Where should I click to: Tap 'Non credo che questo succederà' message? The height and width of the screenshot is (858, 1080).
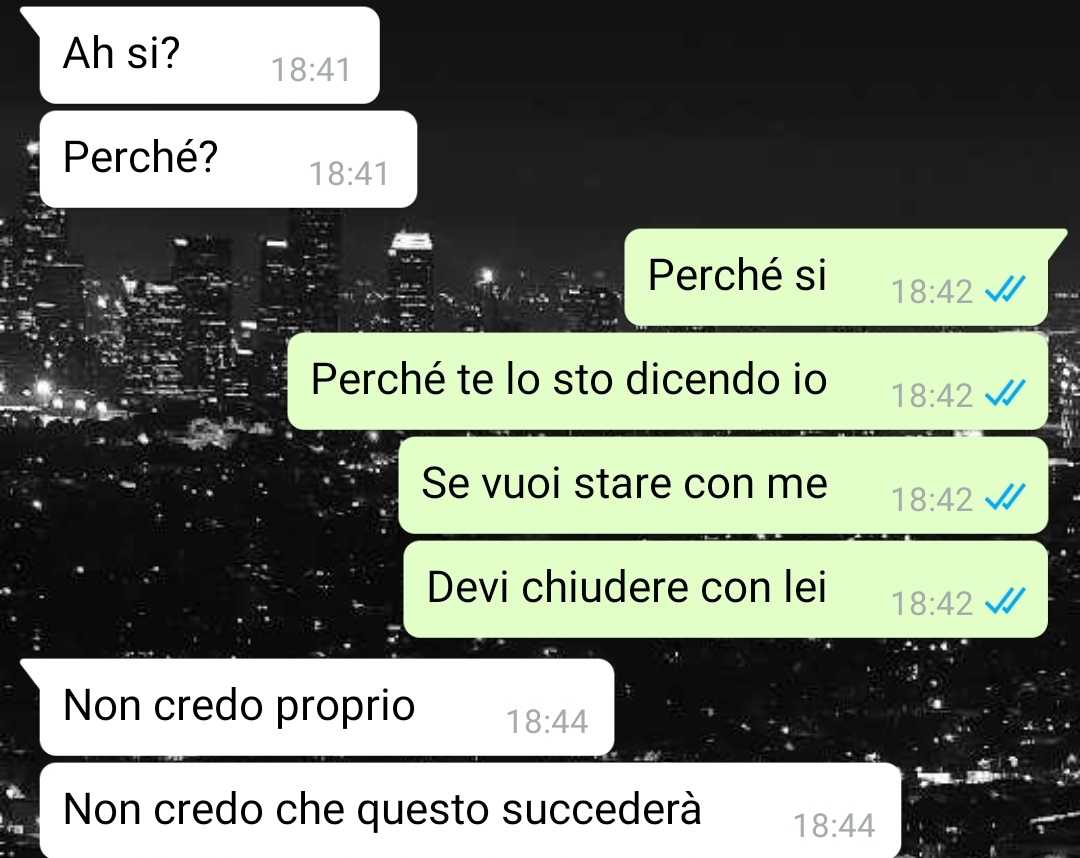(x=470, y=810)
